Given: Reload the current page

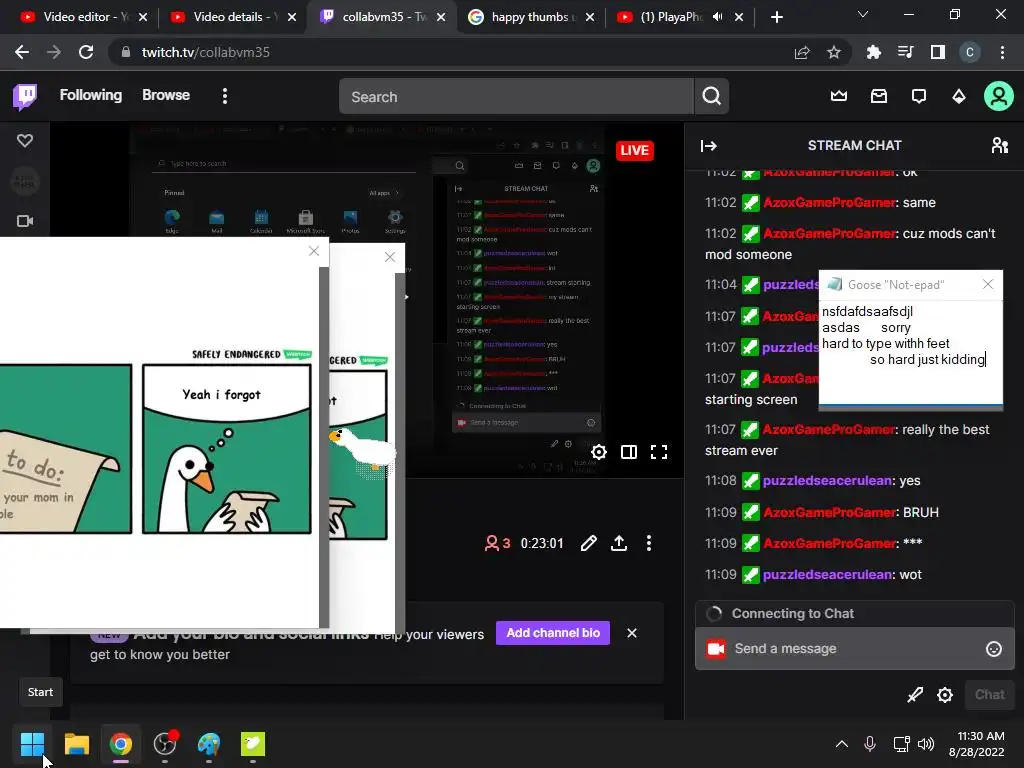Looking at the screenshot, I should pyautogui.click(x=86, y=52).
